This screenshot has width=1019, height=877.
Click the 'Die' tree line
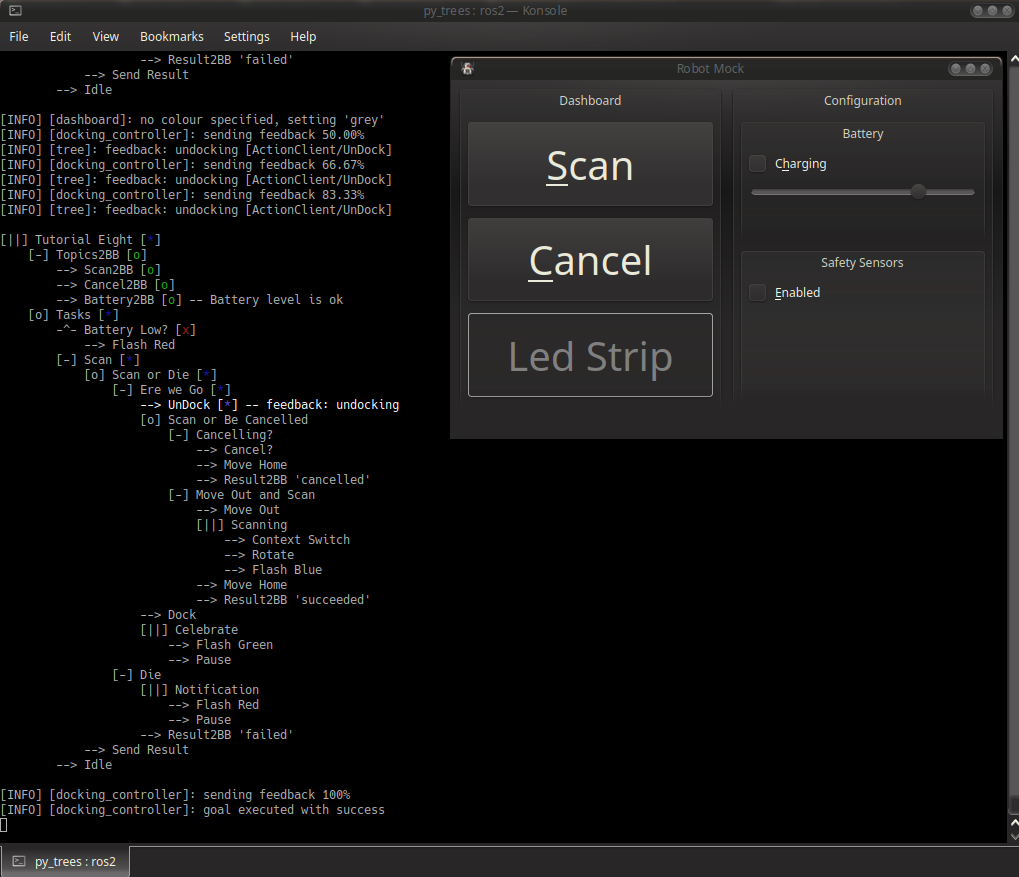click(x=136, y=675)
